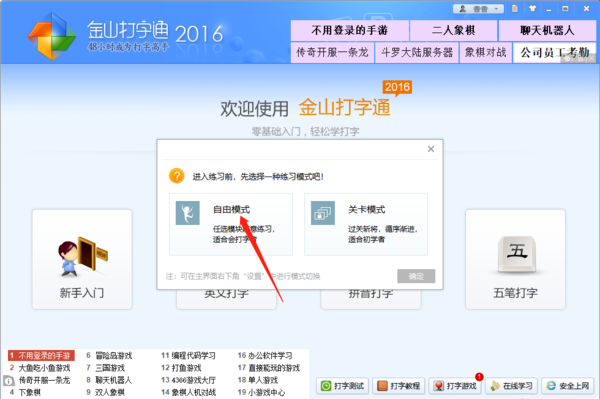This screenshot has width=600, height=399.
Task: Click numbered list item 8 聊天机器人
Action: pos(109,380)
